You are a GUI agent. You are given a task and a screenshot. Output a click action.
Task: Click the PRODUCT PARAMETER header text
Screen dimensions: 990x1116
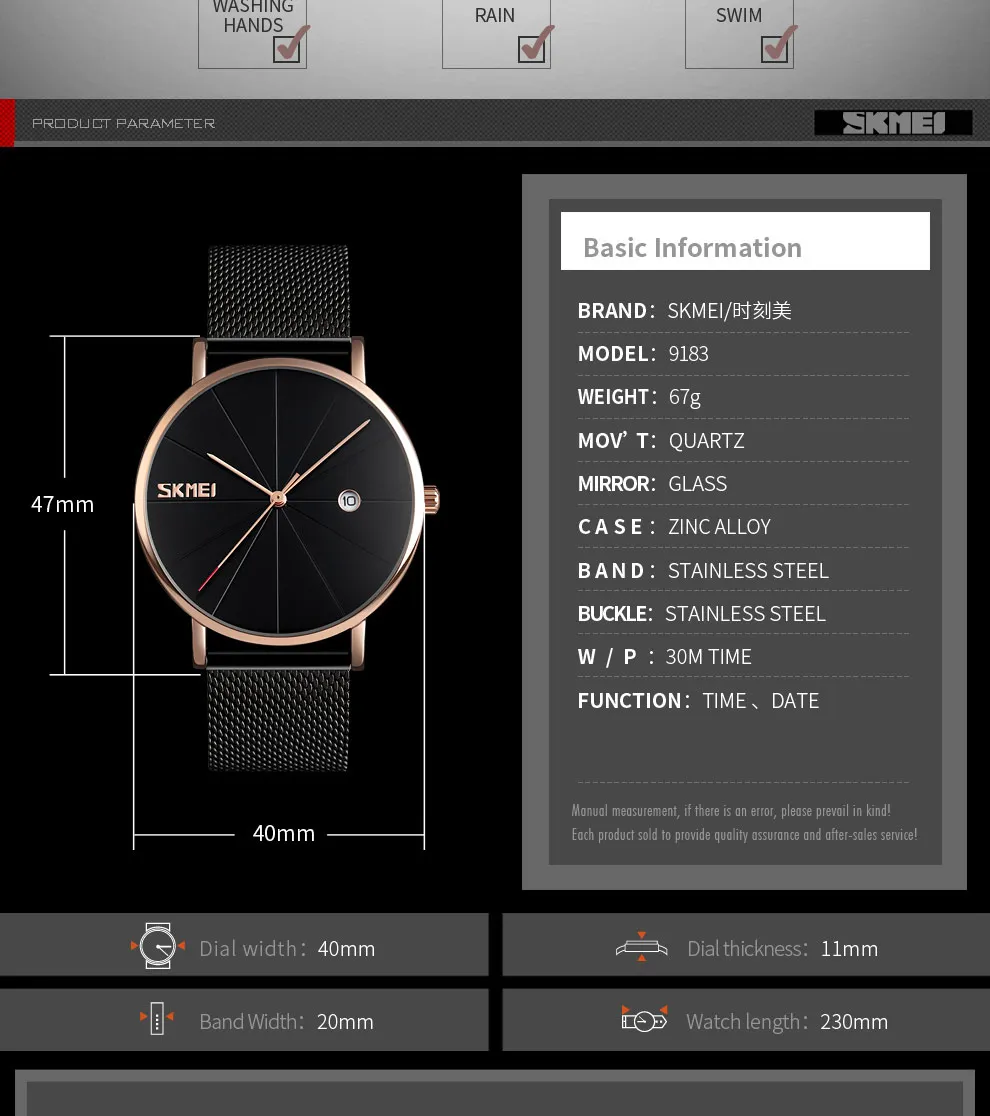pos(123,124)
